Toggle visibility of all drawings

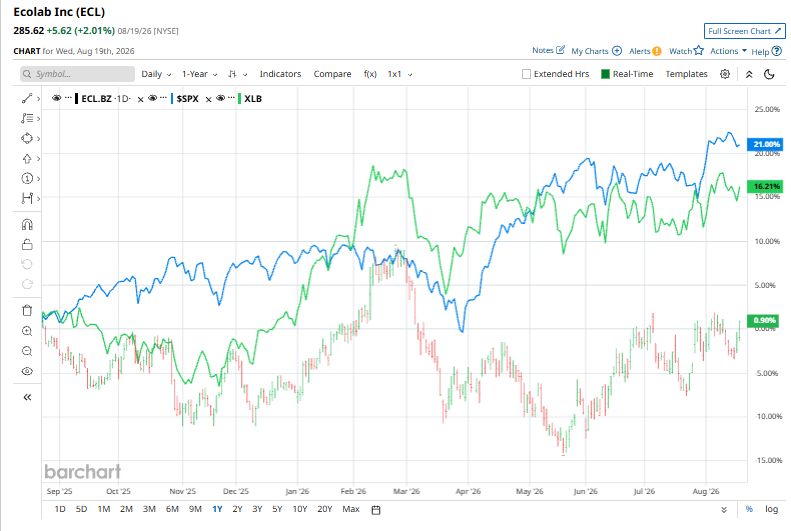point(27,371)
